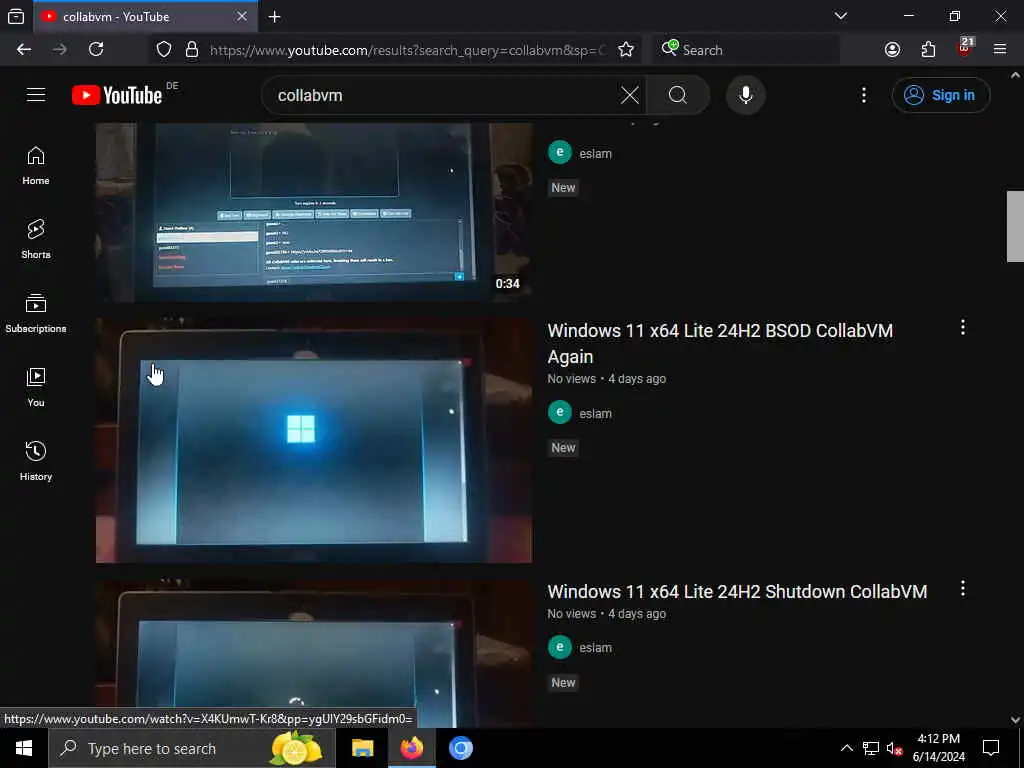Open Shutdown CollabVM video title
This screenshot has width=1024, height=768.
(x=737, y=592)
